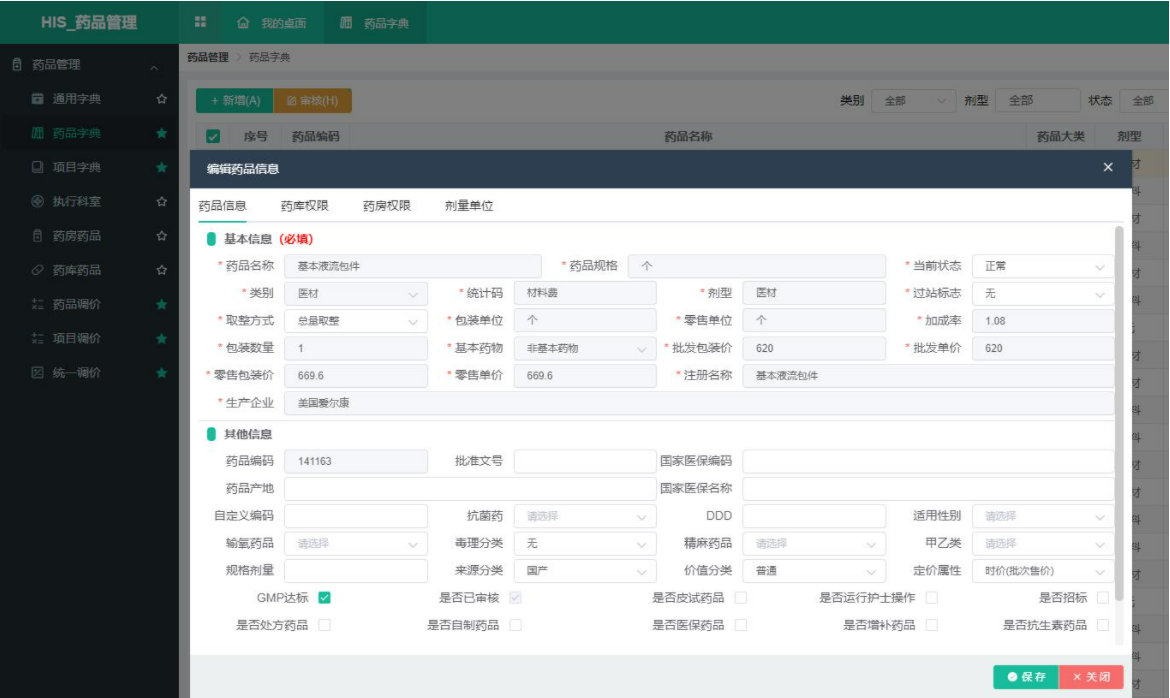The width and height of the screenshot is (1170, 698).
Task: Click the 药品管理 clipboard icon in sidebar
Action: (x=17, y=64)
